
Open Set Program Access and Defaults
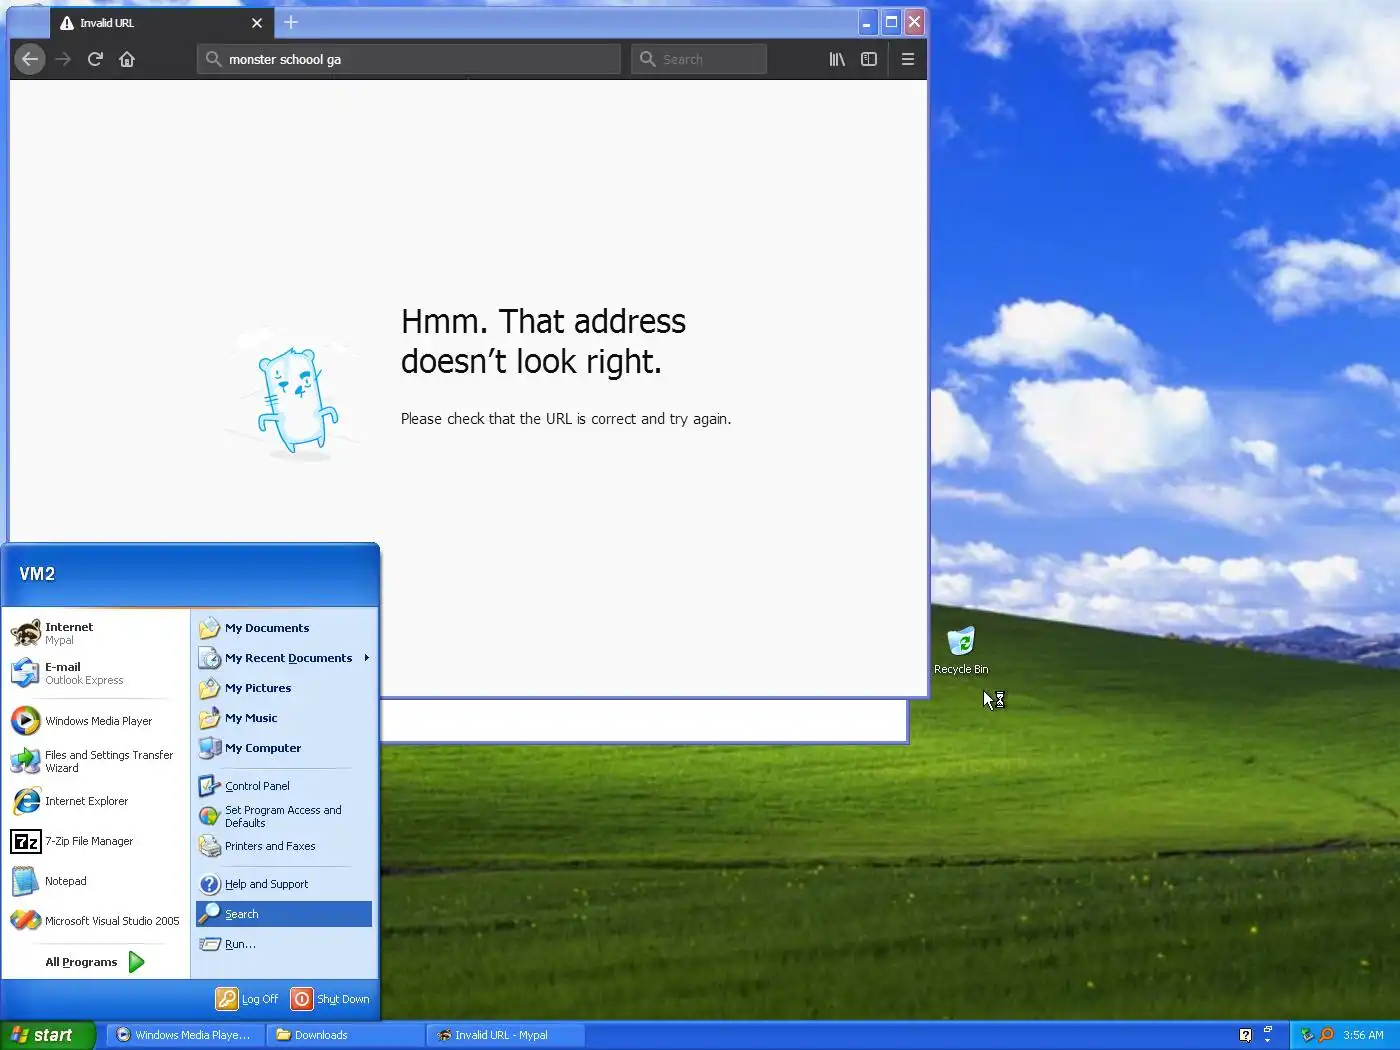click(284, 816)
